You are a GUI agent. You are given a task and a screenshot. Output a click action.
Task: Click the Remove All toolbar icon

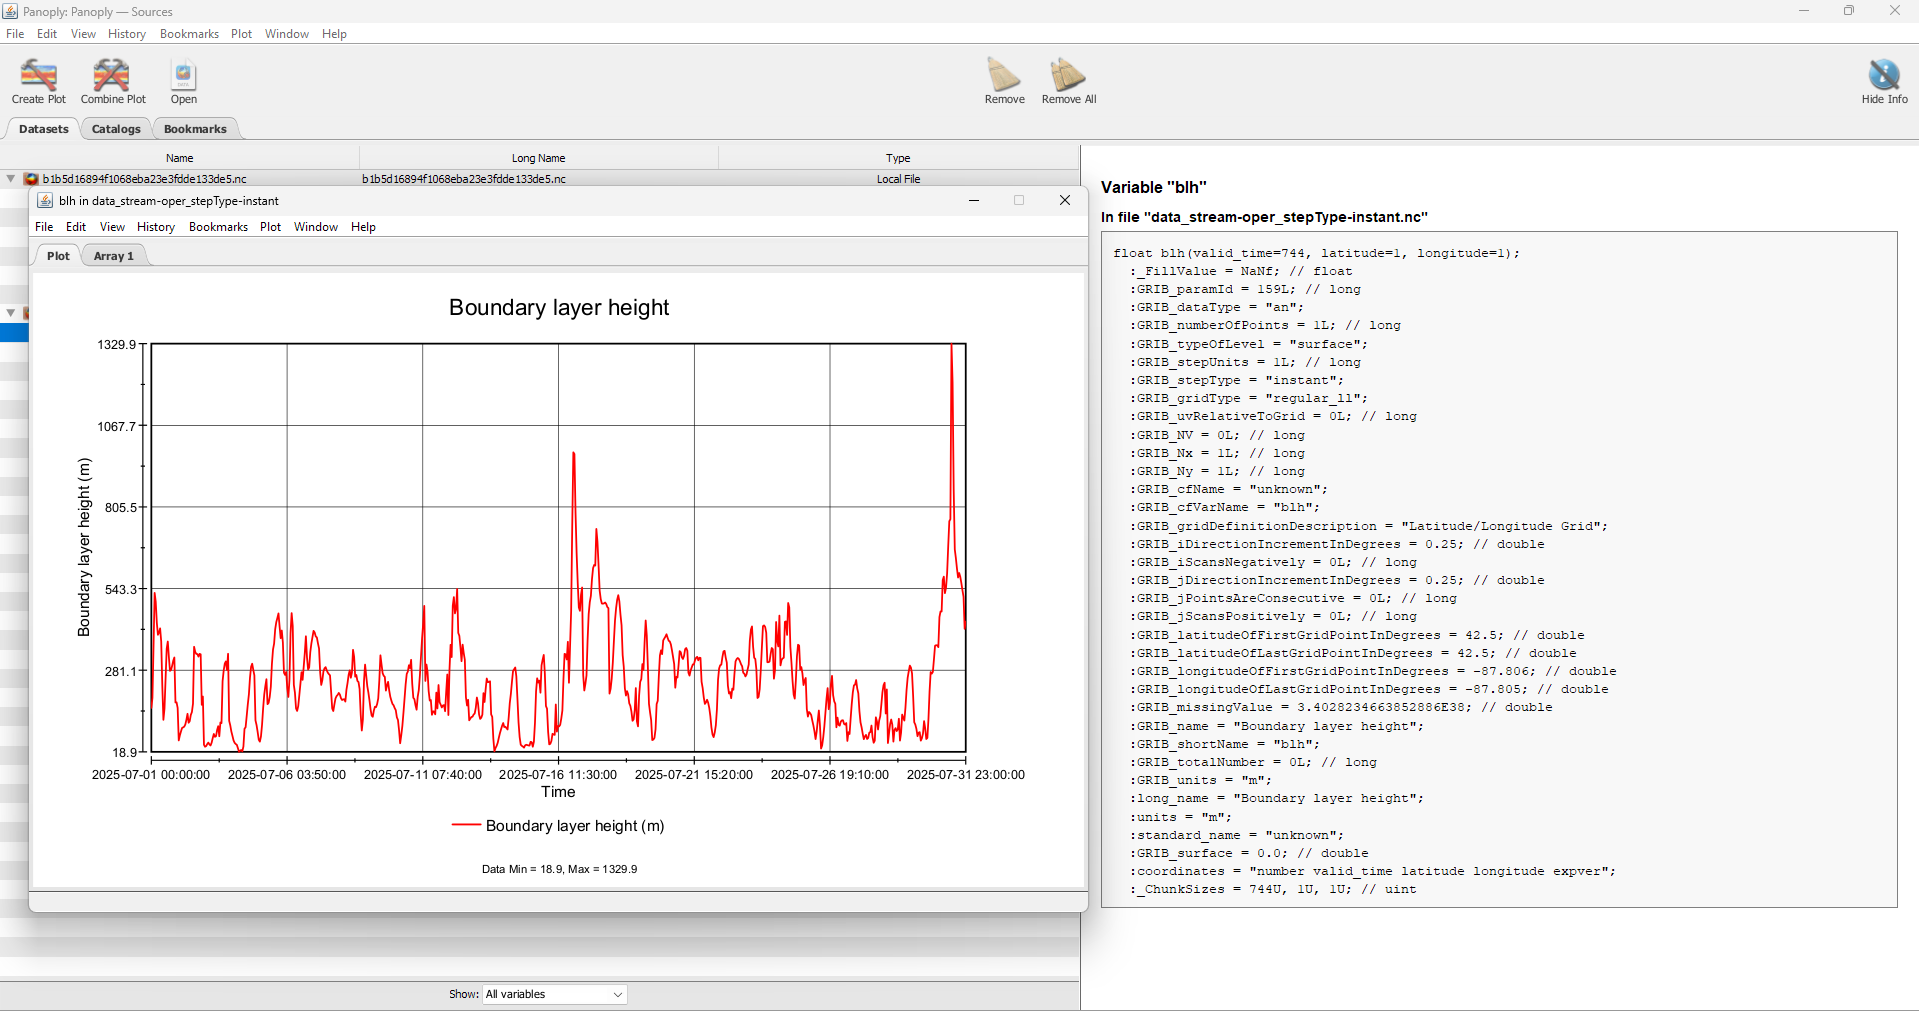pyautogui.click(x=1066, y=75)
